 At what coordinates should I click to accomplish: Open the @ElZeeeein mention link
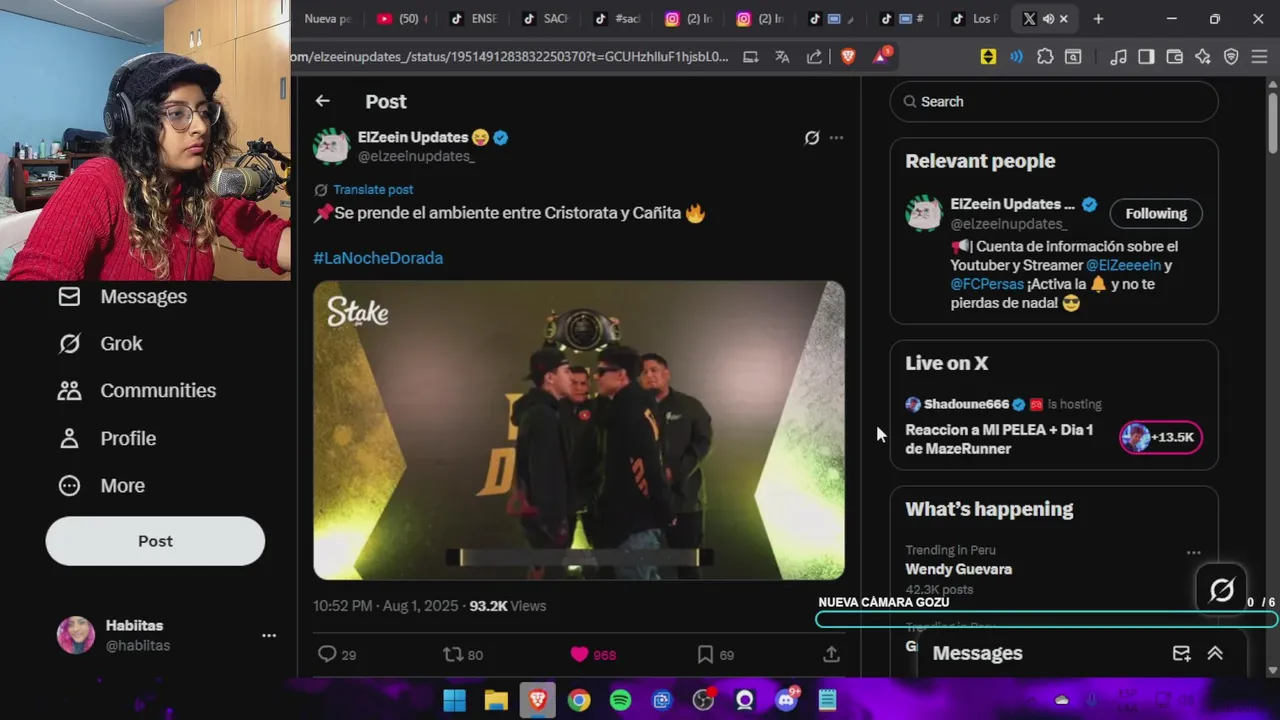(x=1124, y=265)
